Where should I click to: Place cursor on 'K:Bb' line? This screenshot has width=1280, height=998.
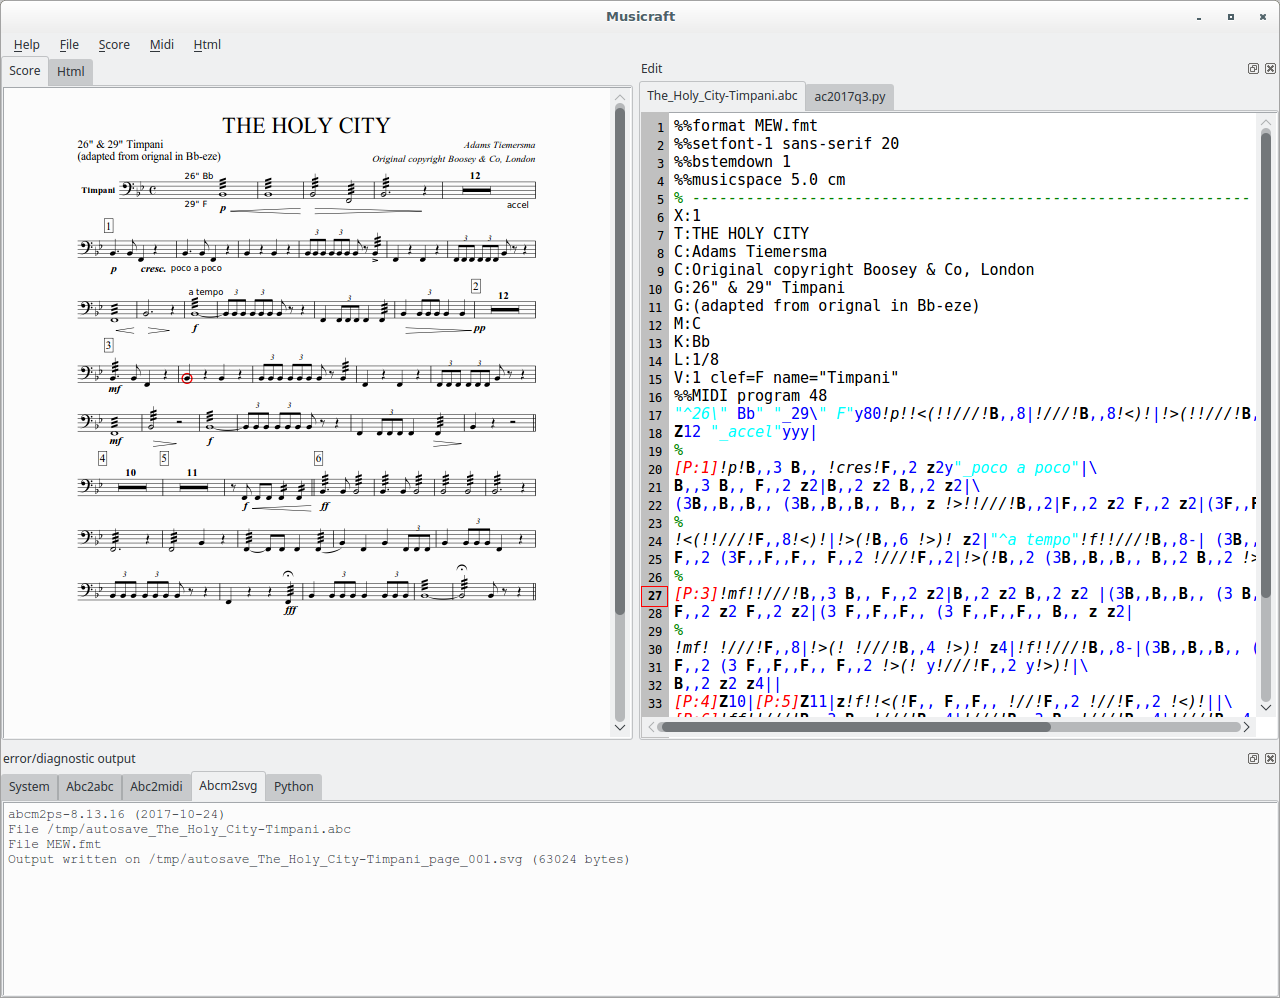click(692, 342)
